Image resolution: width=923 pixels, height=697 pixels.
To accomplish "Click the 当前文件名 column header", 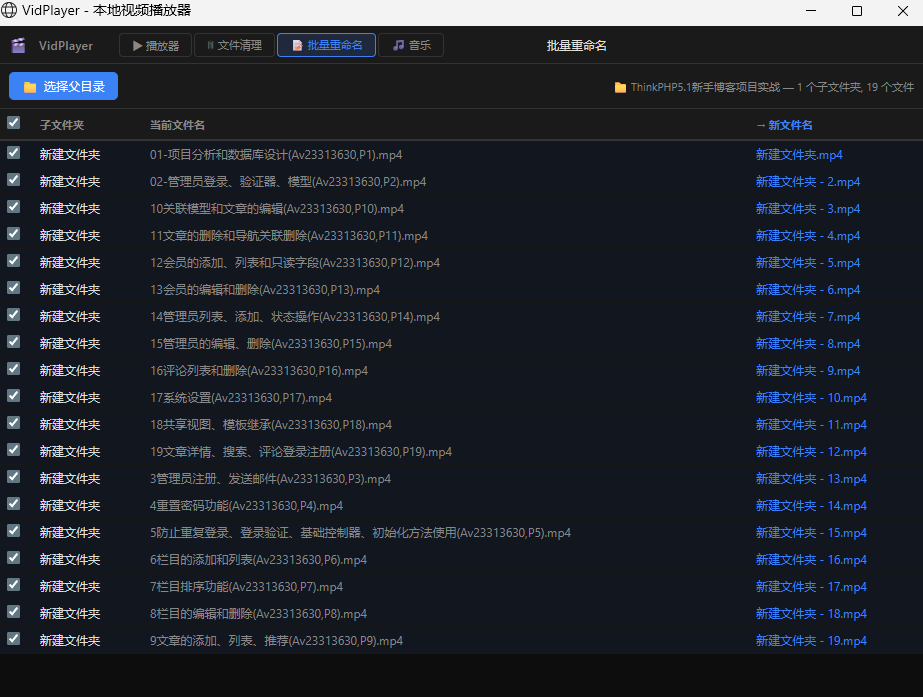I will pos(177,125).
